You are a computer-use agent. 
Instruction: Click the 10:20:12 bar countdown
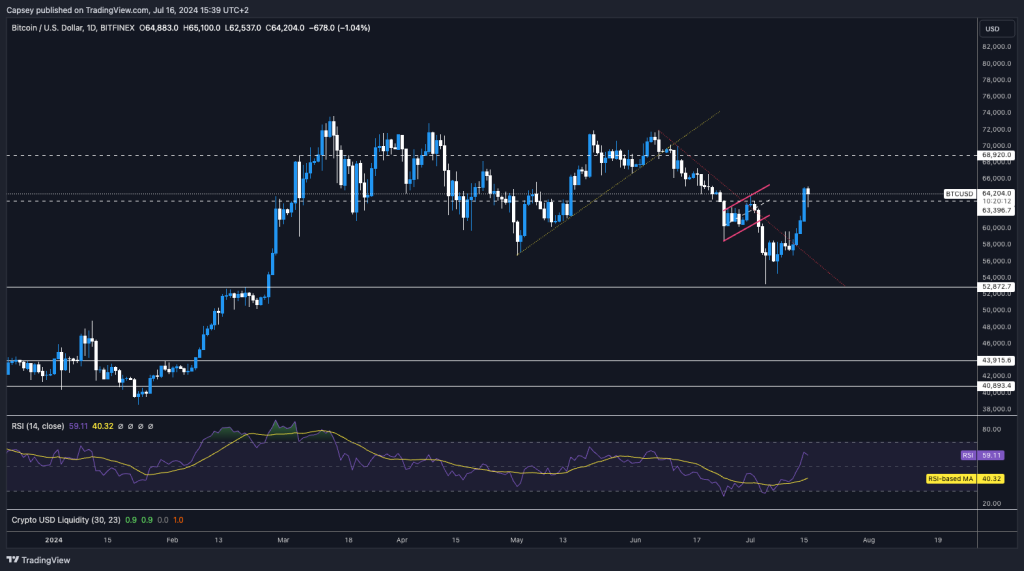(x=996, y=202)
